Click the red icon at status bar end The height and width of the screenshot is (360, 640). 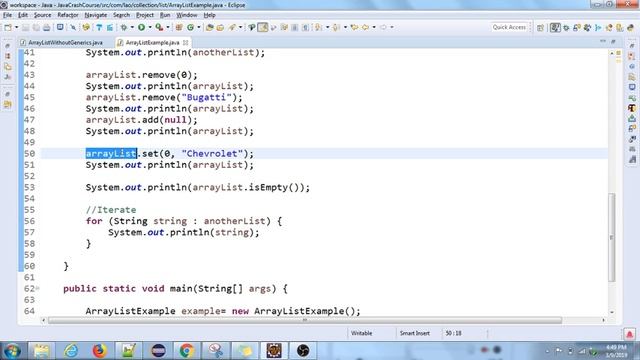coord(629,334)
